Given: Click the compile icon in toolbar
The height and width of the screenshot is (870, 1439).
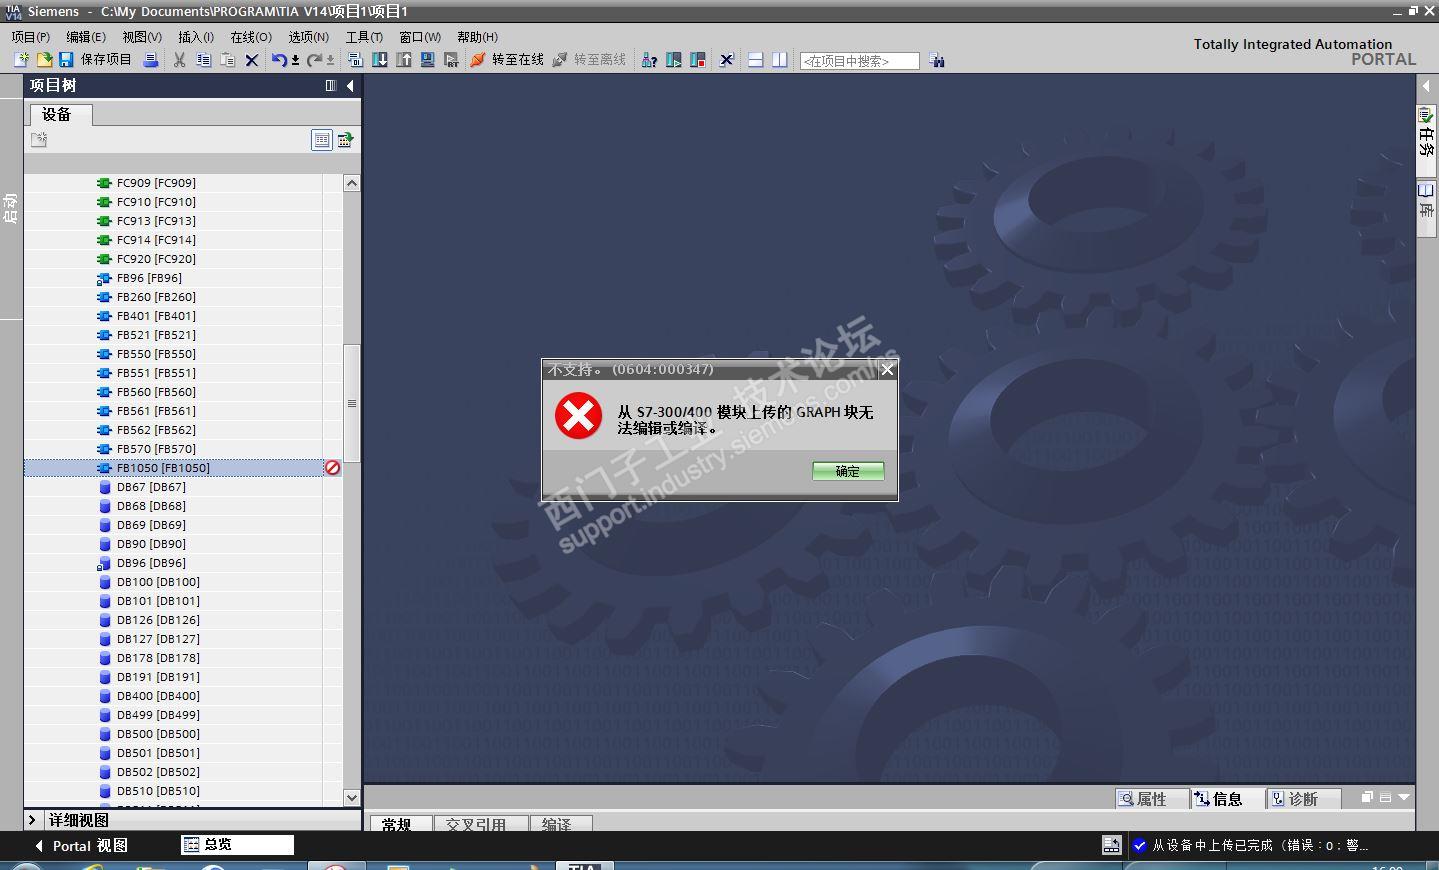Looking at the screenshot, I should (355, 60).
